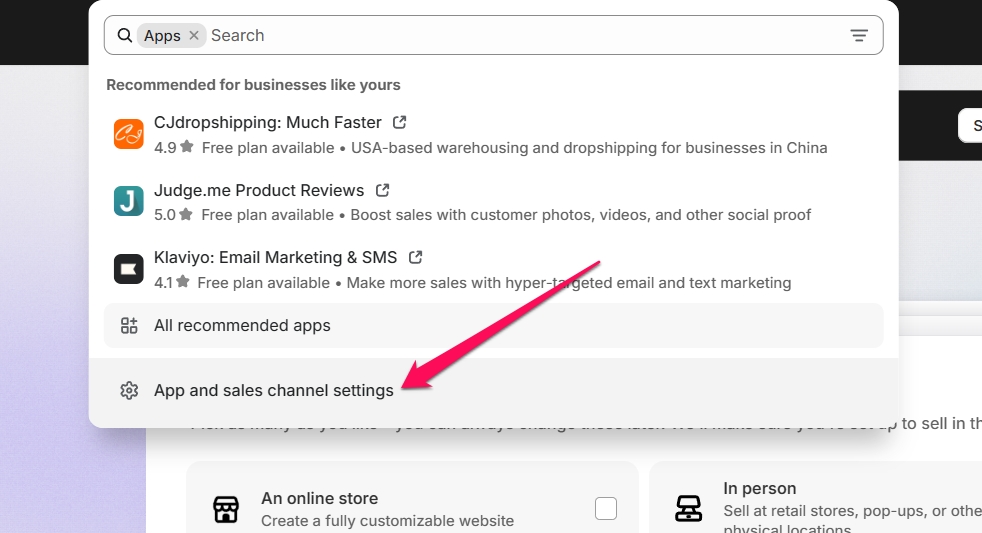
Task: Open the Judge.me app icon
Action: [x=128, y=201]
